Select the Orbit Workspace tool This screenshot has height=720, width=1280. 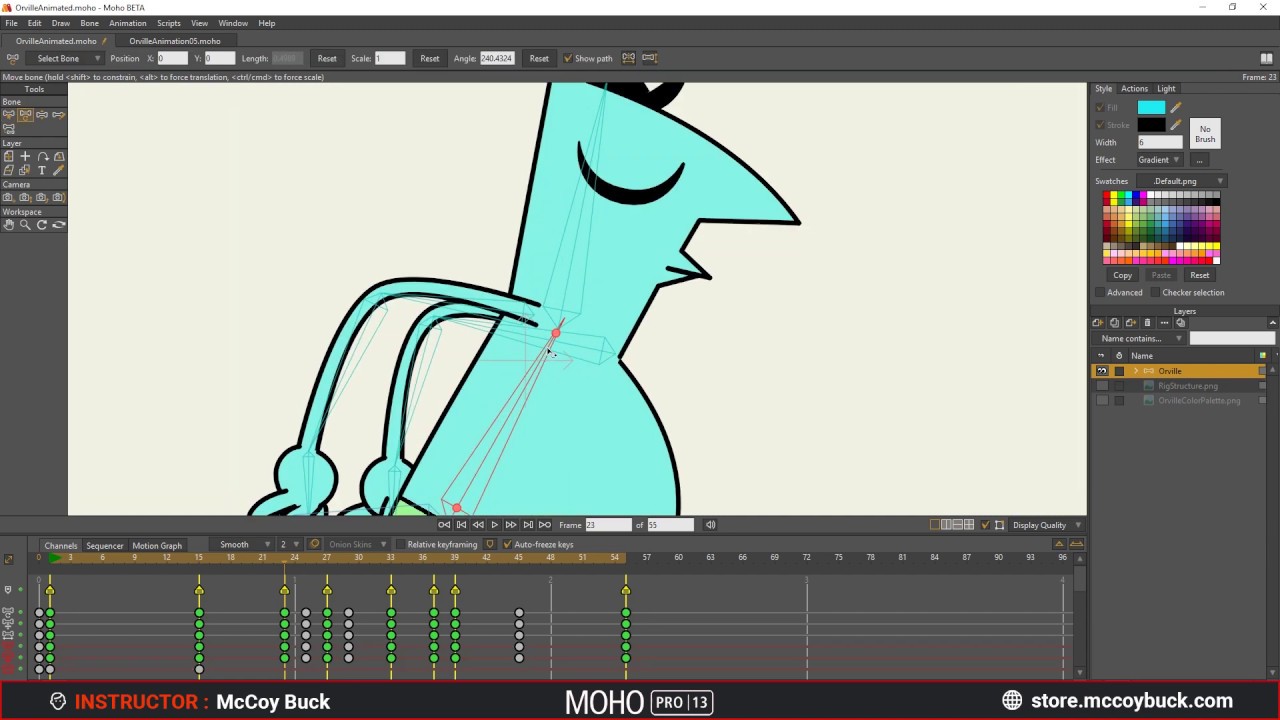click(x=59, y=225)
